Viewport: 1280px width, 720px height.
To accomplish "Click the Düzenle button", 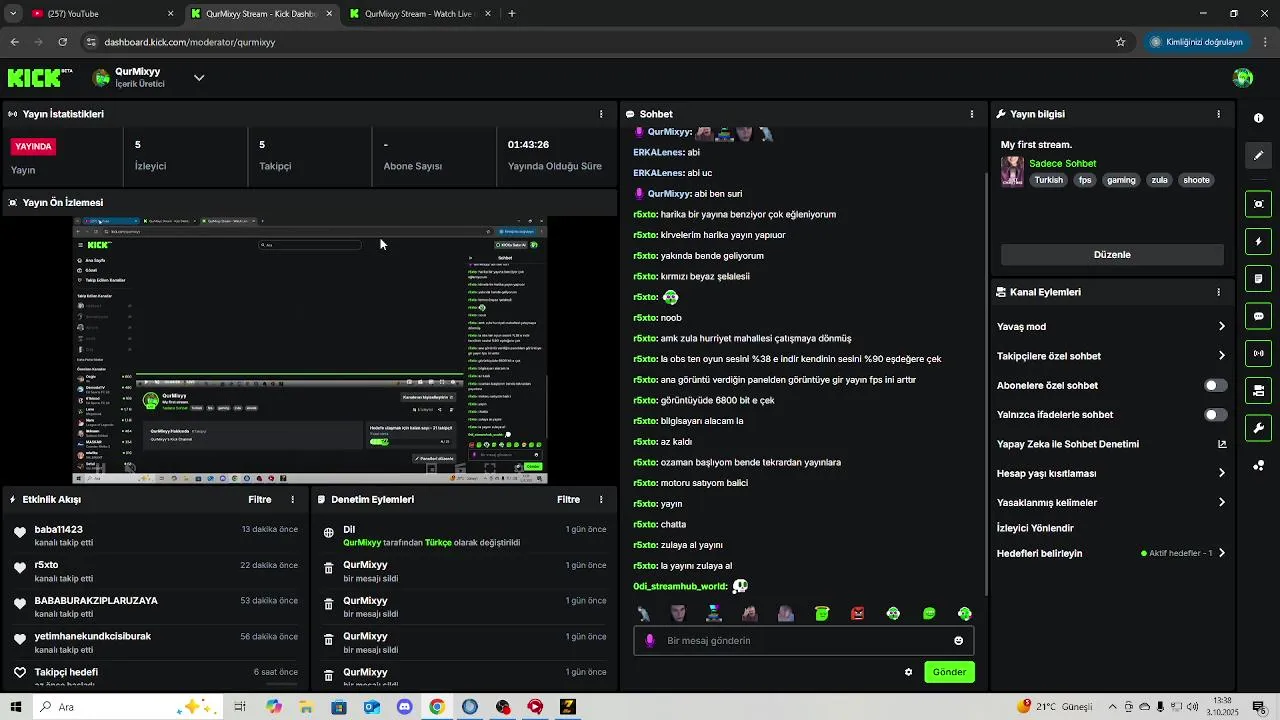I will pyautogui.click(x=1112, y=255).
